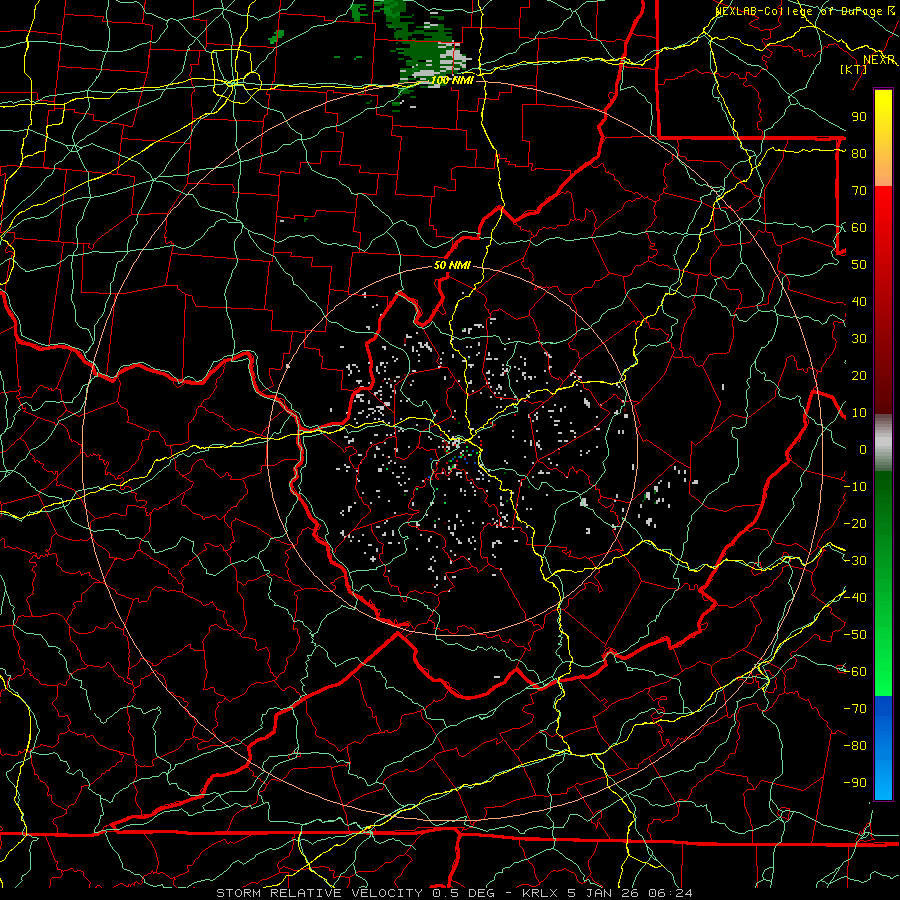Pick the gray band at zero velocity
The width and height of the screenshot is (900, 900).
point(883,444)
